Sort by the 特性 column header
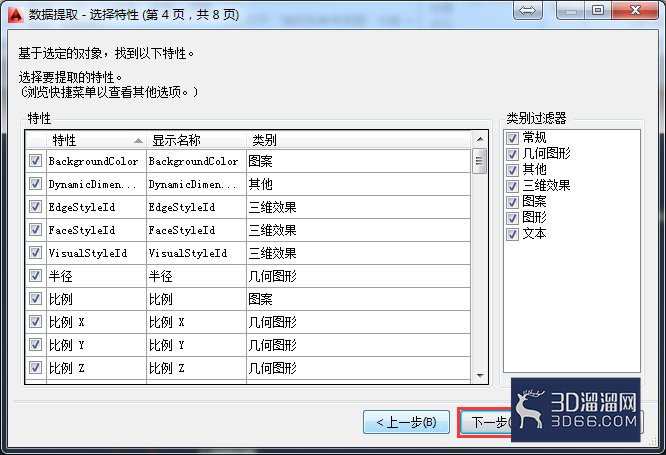Screen dimensions: 666x455 coord(96,140)
